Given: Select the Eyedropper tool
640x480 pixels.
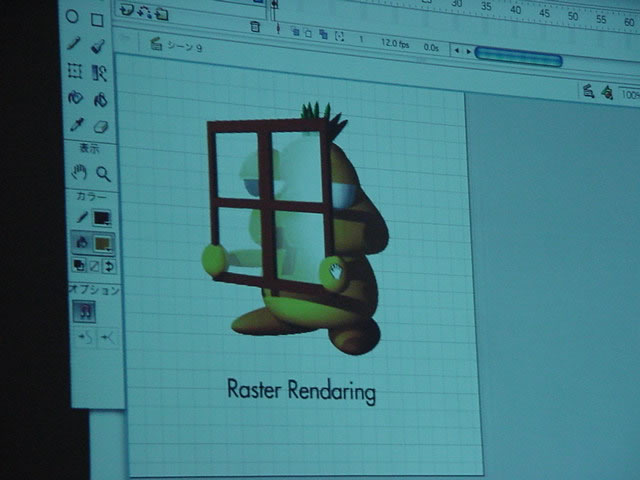Looking at the screenshot, I should (75, 125).
